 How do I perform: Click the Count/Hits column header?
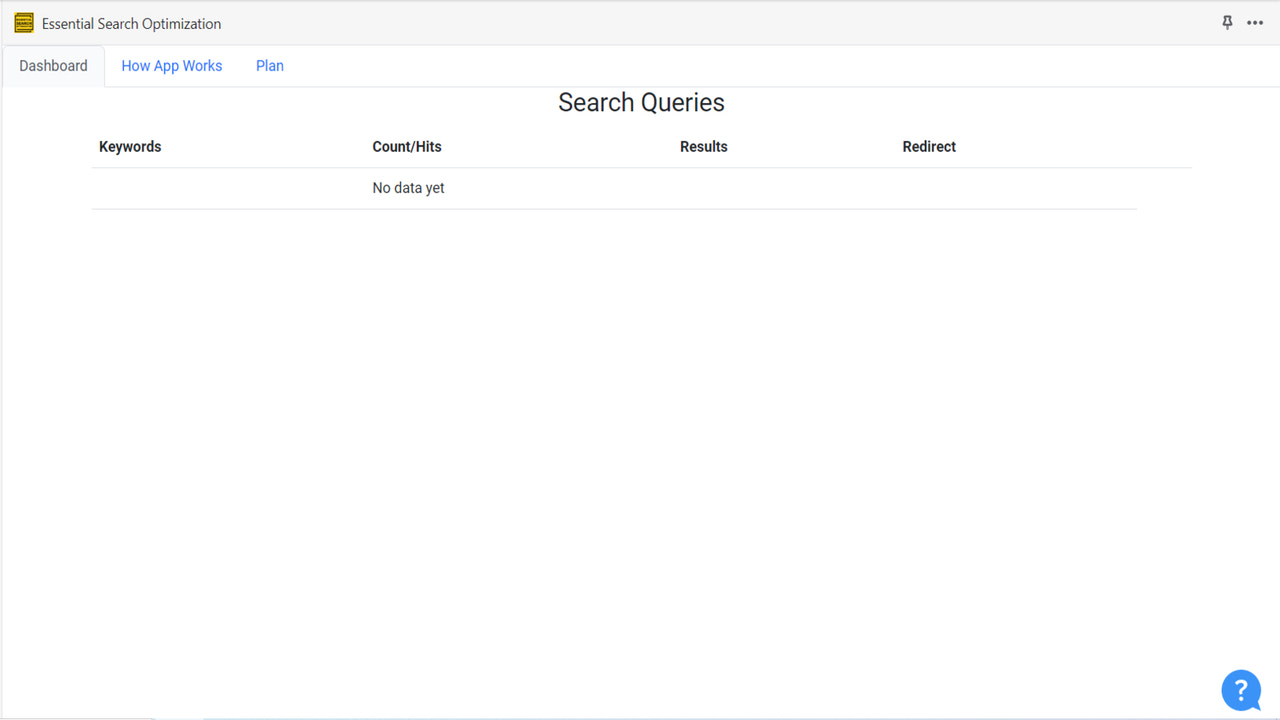[407, 147]
